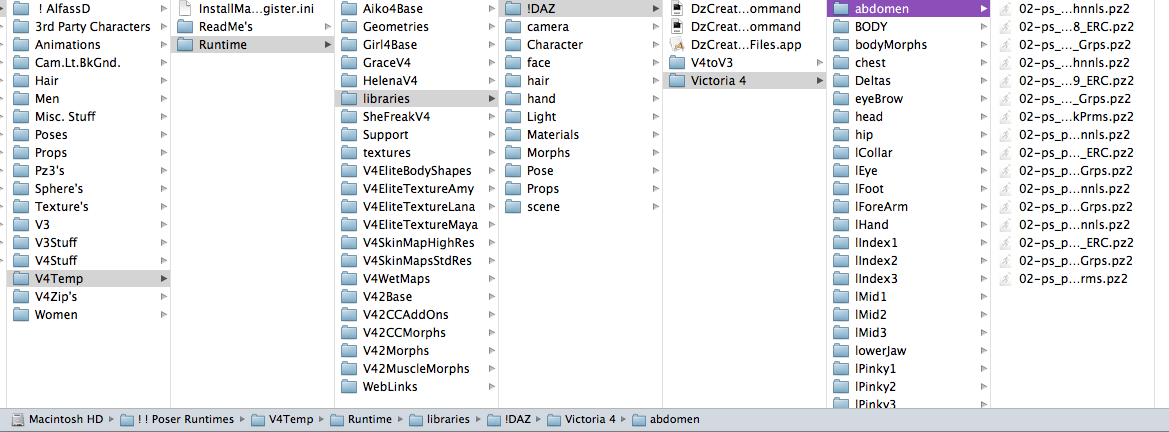This screenshot has height=432, width=1169.
Task: Click the Women folder icon
Action: (22, 315)
